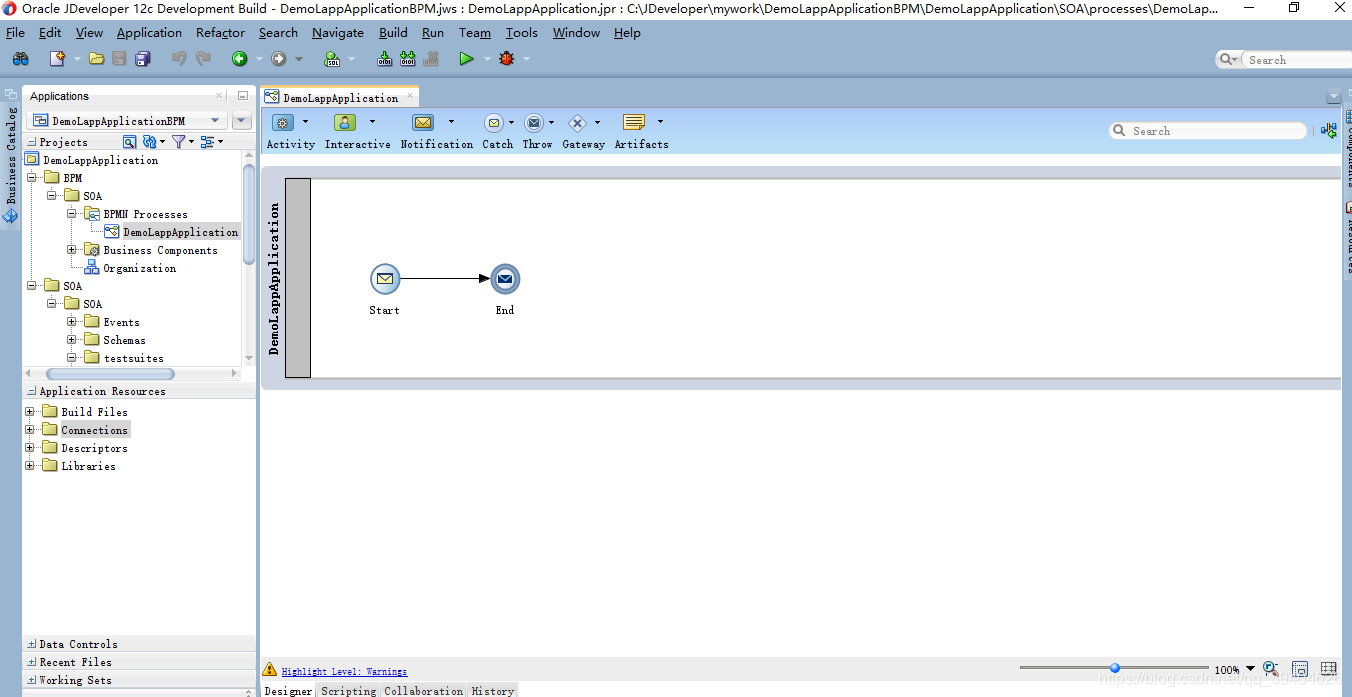Select DemoLappApplication under BPMN Processes
The height and width of the screenshot is (697, 1352).
pyautogui.click(x=180, y=232)
